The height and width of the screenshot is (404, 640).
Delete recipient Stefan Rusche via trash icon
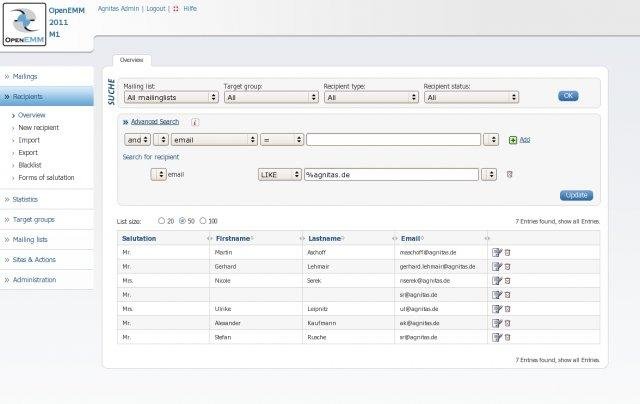(x=507, y=338)
